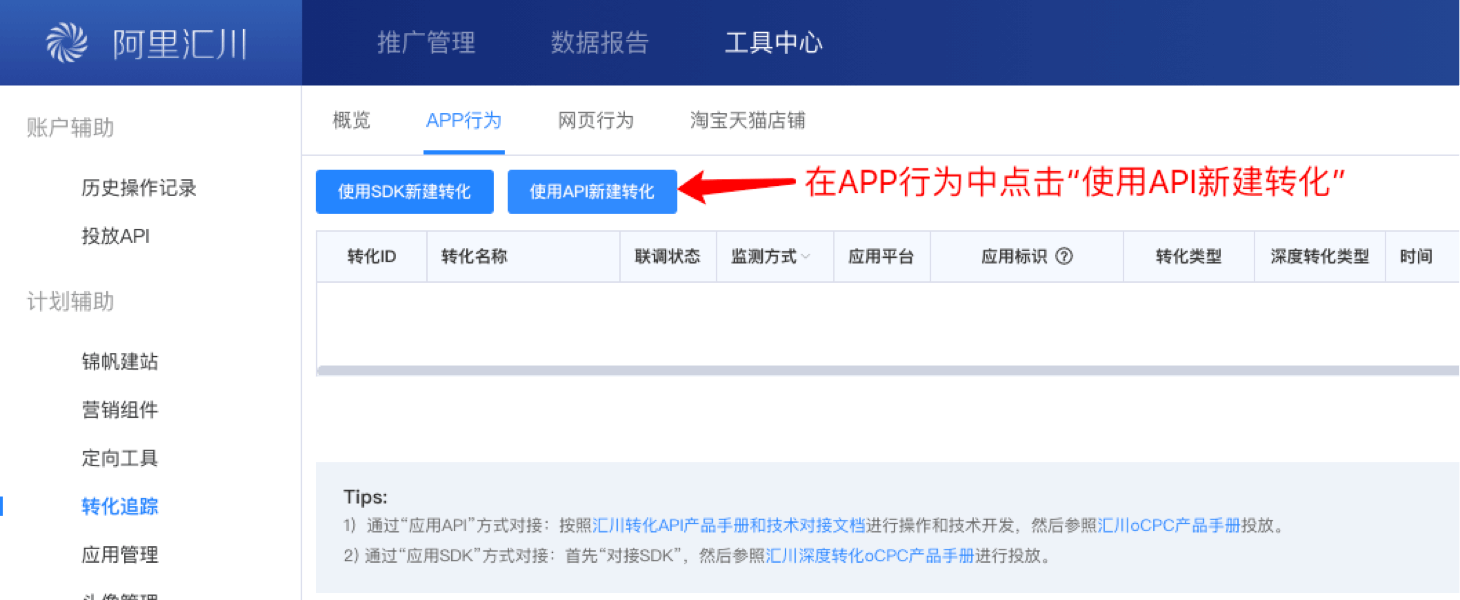Switch to the 概览 tab

pyautogui.click(x=352, y=121)
